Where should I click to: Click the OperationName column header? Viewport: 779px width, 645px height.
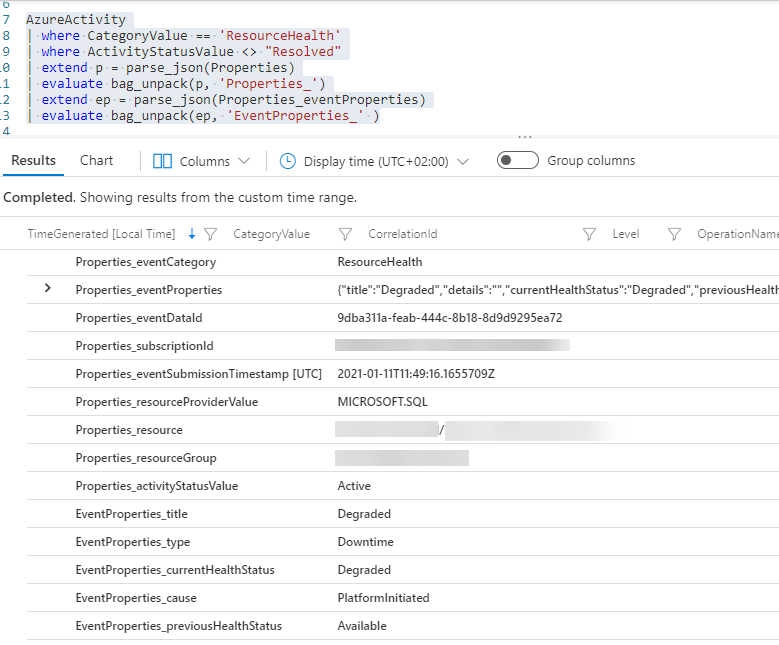click(737, 234)
